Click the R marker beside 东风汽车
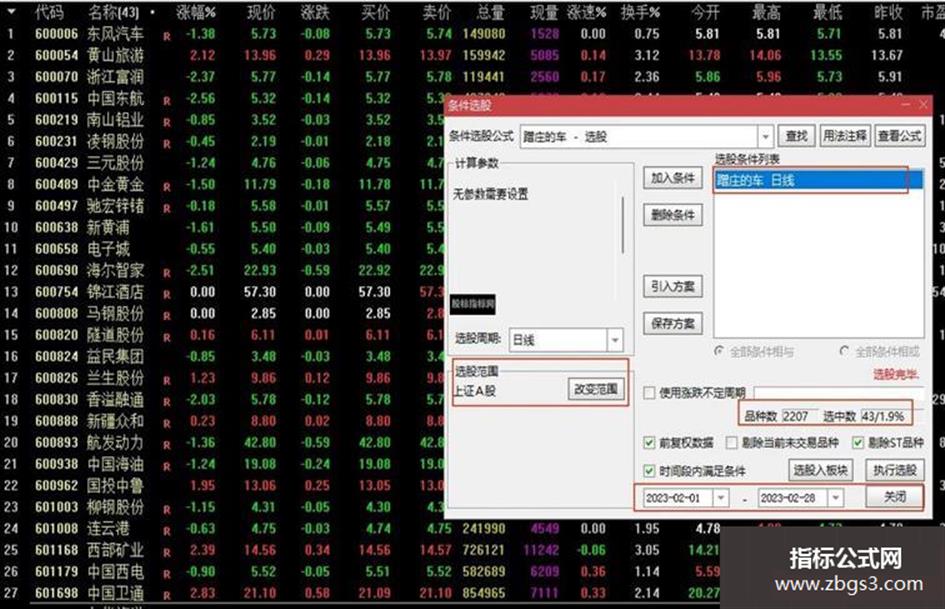945x609 pixels. click(x=167, y=37)
